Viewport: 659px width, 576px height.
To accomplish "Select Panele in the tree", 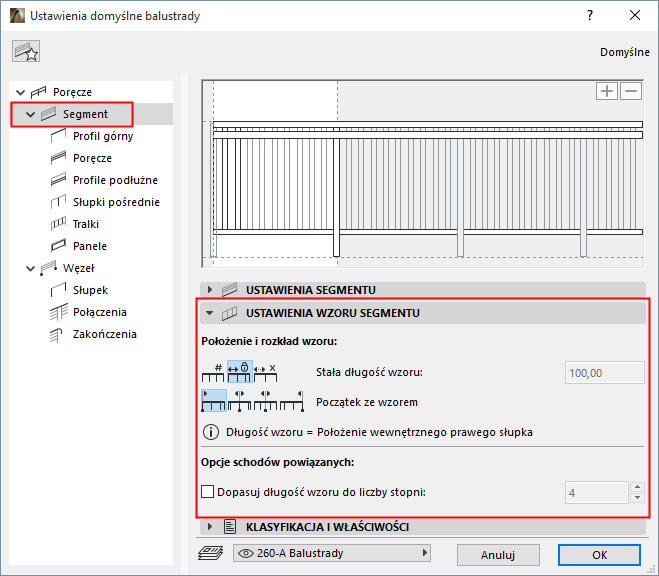I will 90,246.
